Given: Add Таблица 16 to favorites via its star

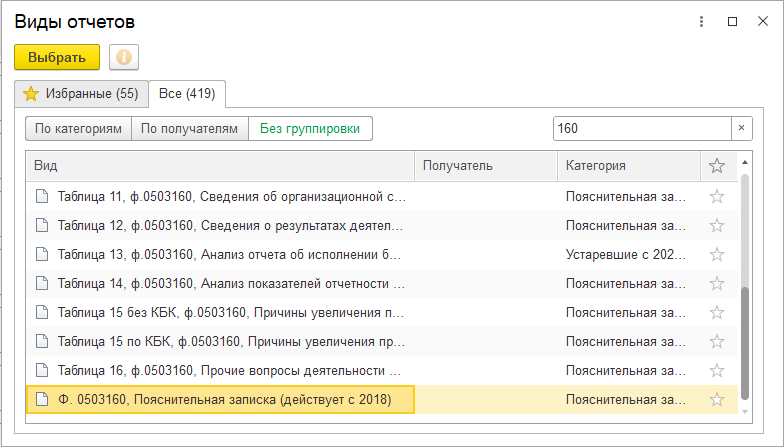Looking at the screenshot, I should 717,370.
